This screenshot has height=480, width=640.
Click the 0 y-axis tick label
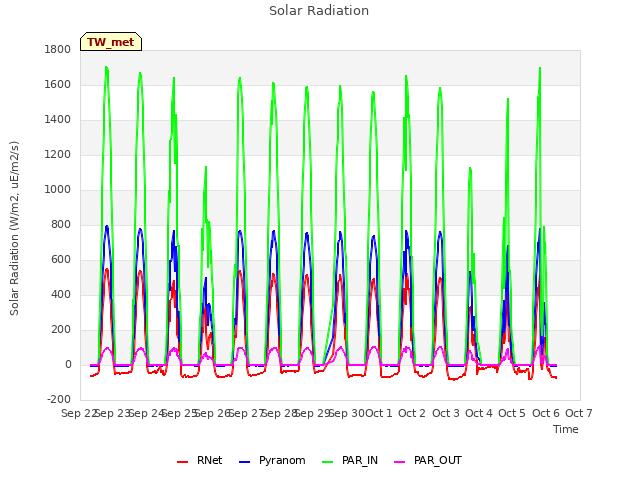(x=68, y=364)
